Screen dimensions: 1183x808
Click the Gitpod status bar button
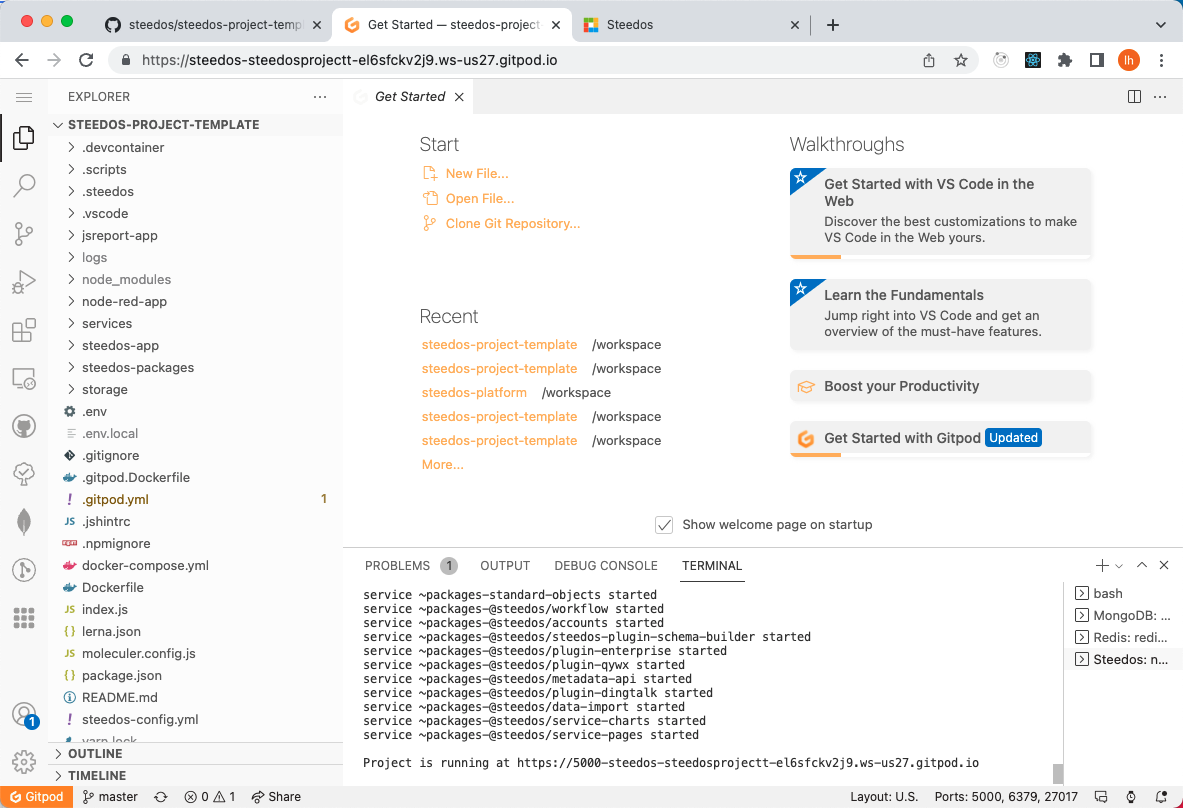pos(36,797)
